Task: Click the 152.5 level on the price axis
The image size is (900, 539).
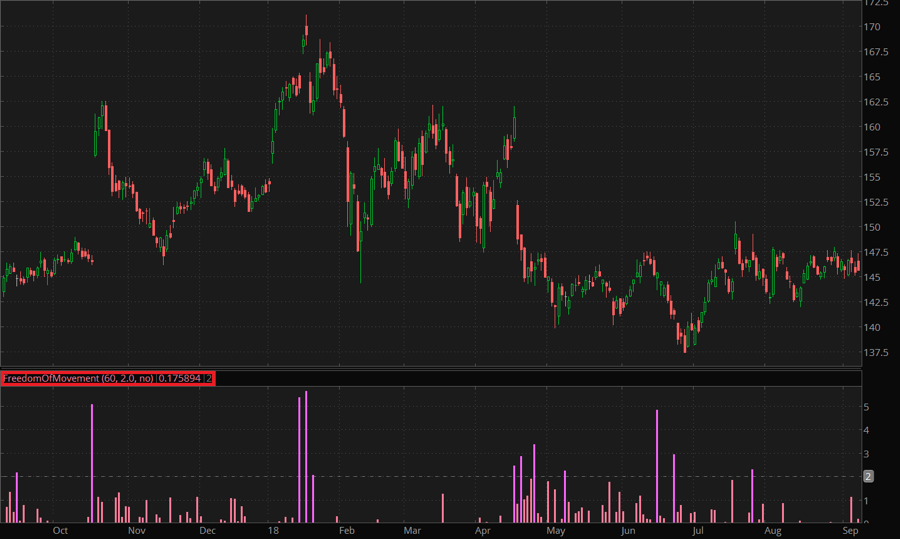Action: point(877,202)
